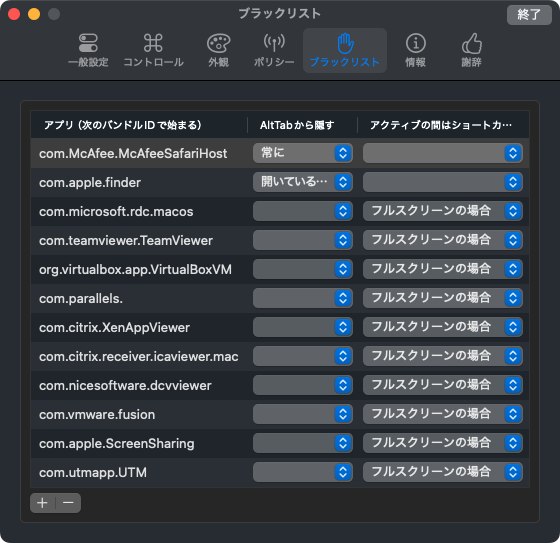Image resolution: width=560 pixels, height=543 pixels.
Task: Open hide dropdown for com.teamviewer.TeamViewer
Action: pyautogui.click(x=303, y=240)
